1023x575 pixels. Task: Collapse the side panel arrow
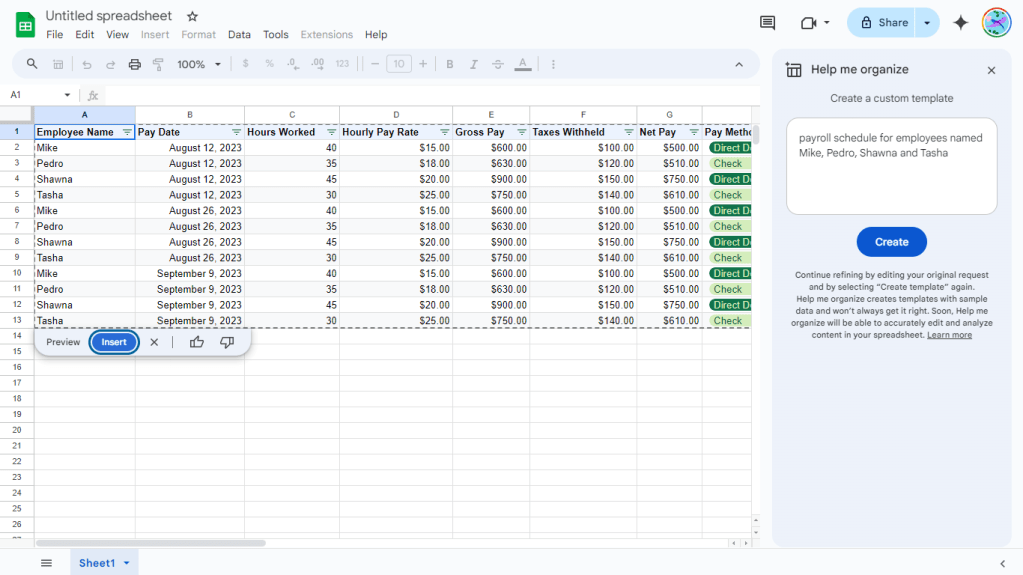pos(1003,563)
